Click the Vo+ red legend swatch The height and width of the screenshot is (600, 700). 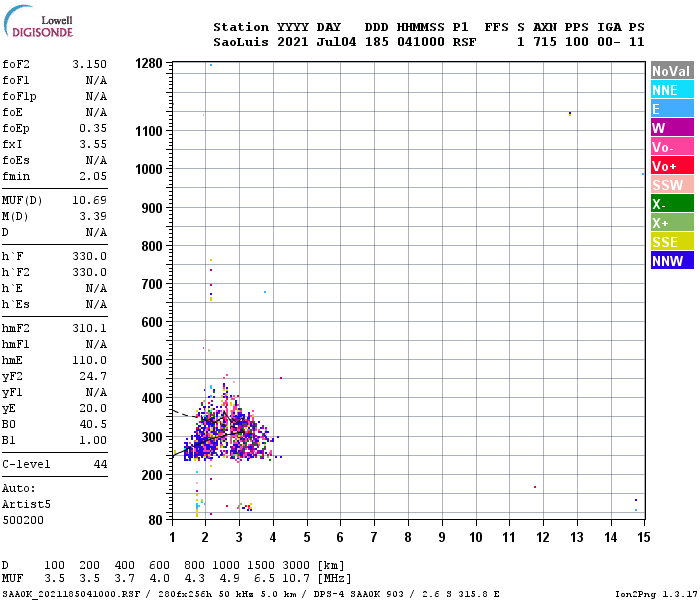(672, 166)
